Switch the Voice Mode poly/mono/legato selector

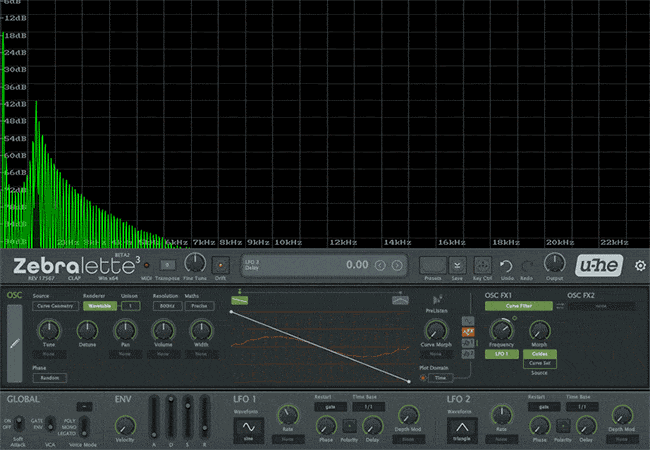[x=83, y=427]
